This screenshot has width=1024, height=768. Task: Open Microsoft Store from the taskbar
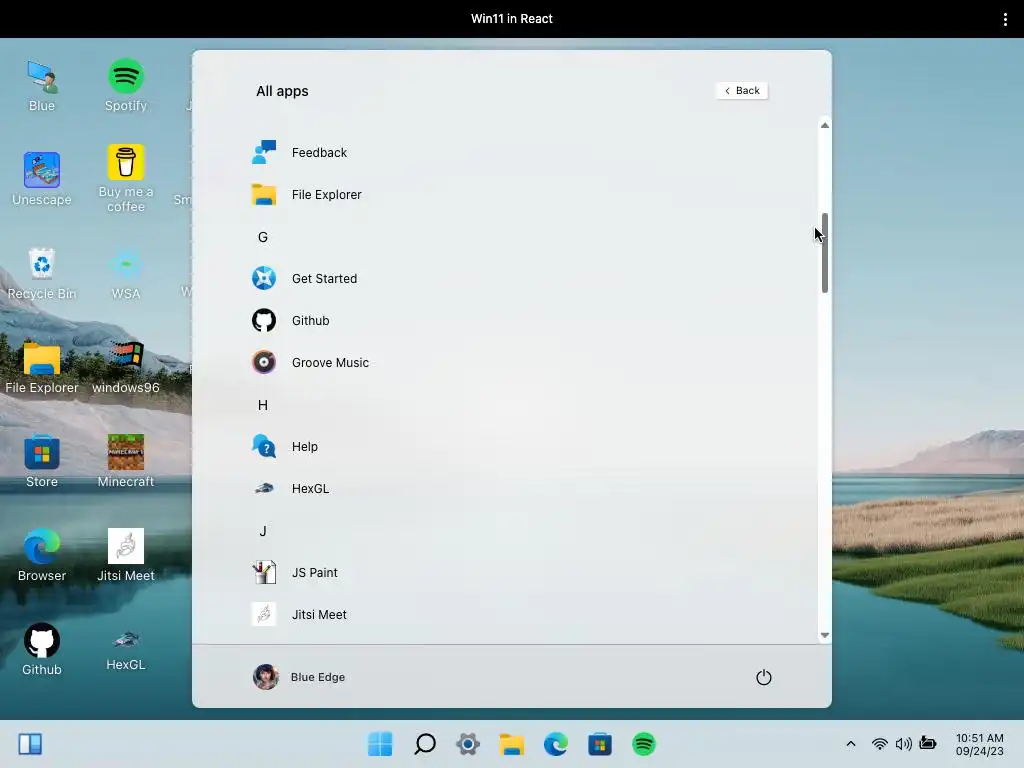[x=600, y=744]
